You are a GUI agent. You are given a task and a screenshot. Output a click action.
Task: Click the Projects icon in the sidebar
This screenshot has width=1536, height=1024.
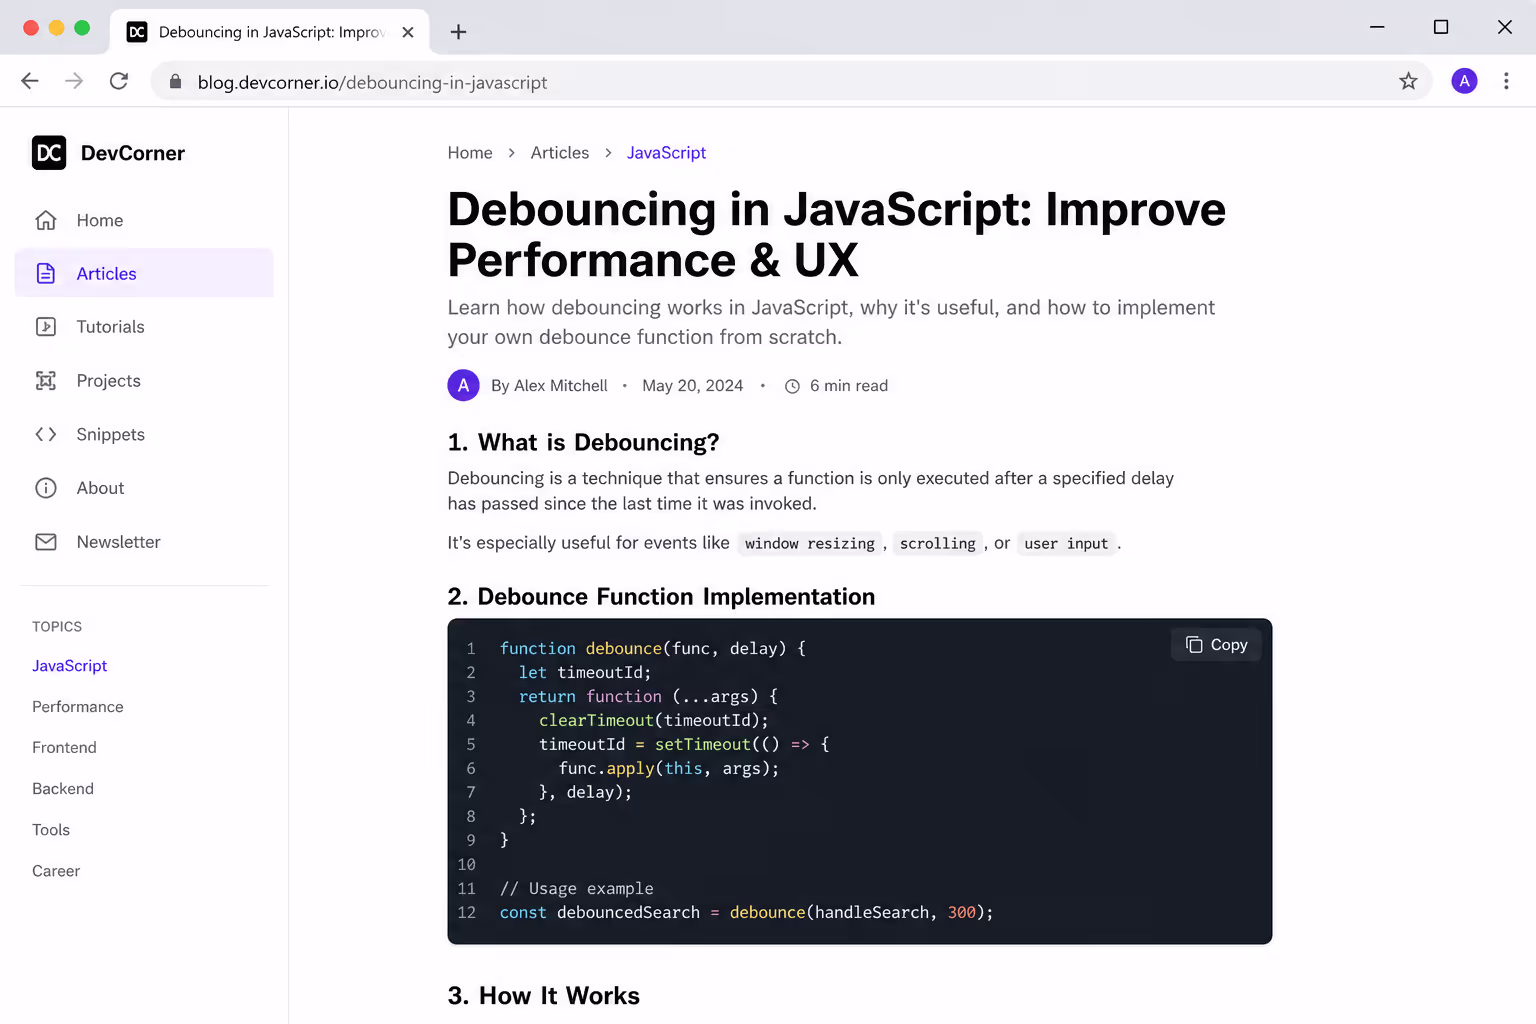46,380
